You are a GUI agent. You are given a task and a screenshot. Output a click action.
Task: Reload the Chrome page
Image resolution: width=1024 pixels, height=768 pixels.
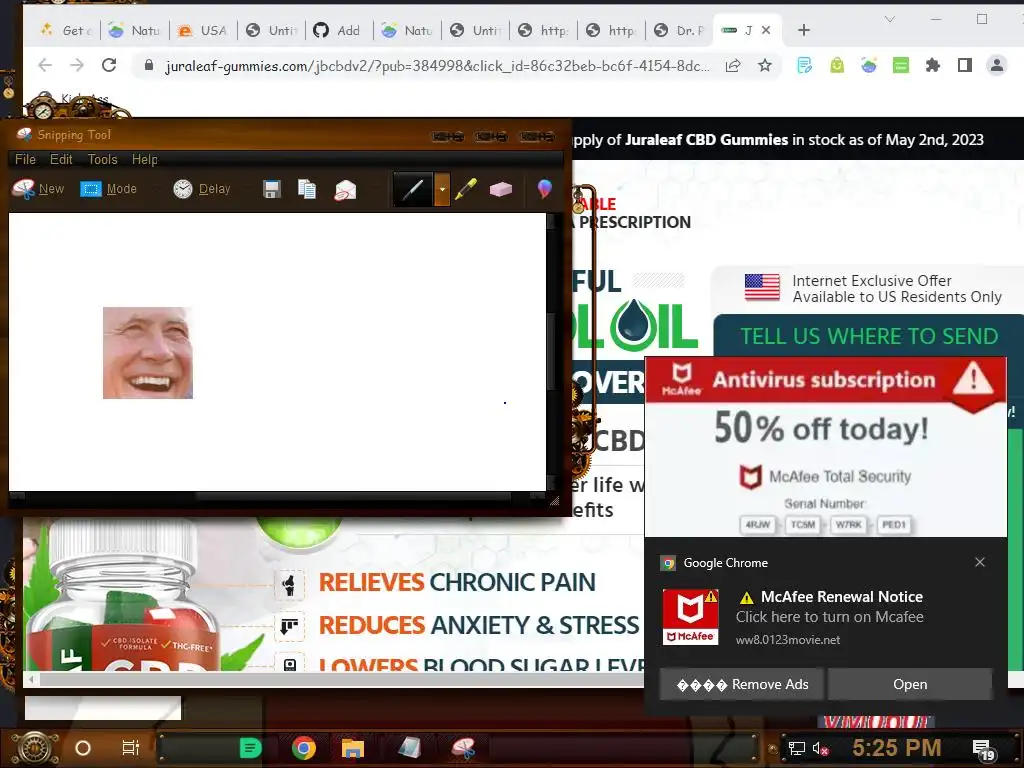[x=109, y=65]
